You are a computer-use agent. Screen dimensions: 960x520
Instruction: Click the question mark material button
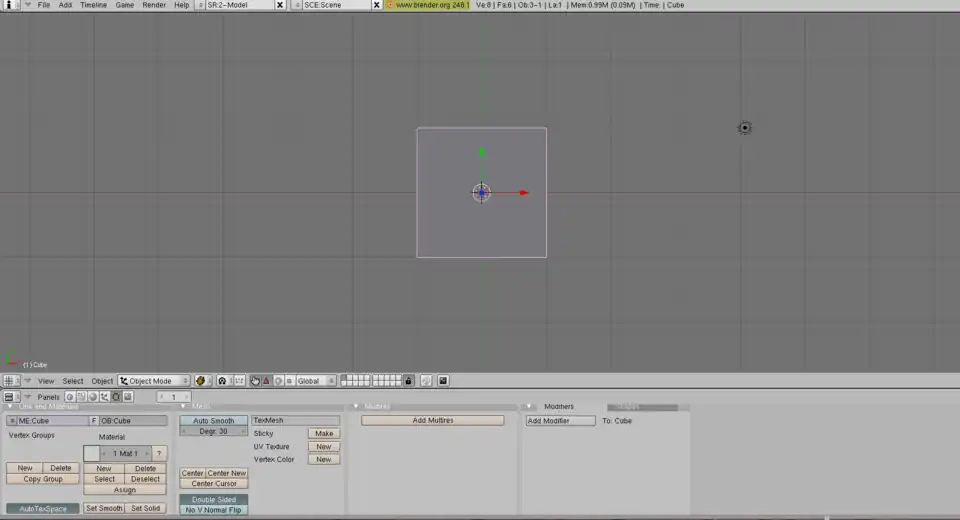159,453
